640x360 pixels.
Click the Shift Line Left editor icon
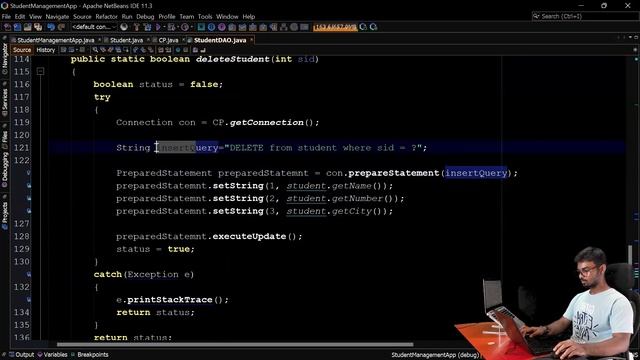[x=161, y=50]
